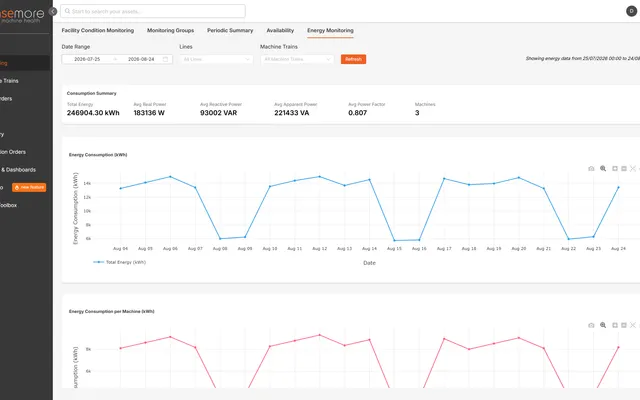
Task: Open the sidebar item with New feature badge
Action: [x=23, y=187]
